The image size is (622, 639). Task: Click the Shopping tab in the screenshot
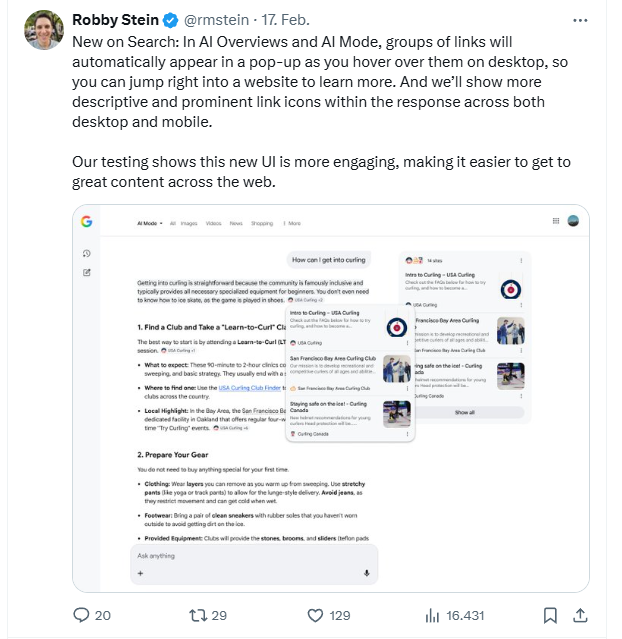coord(261,223)
